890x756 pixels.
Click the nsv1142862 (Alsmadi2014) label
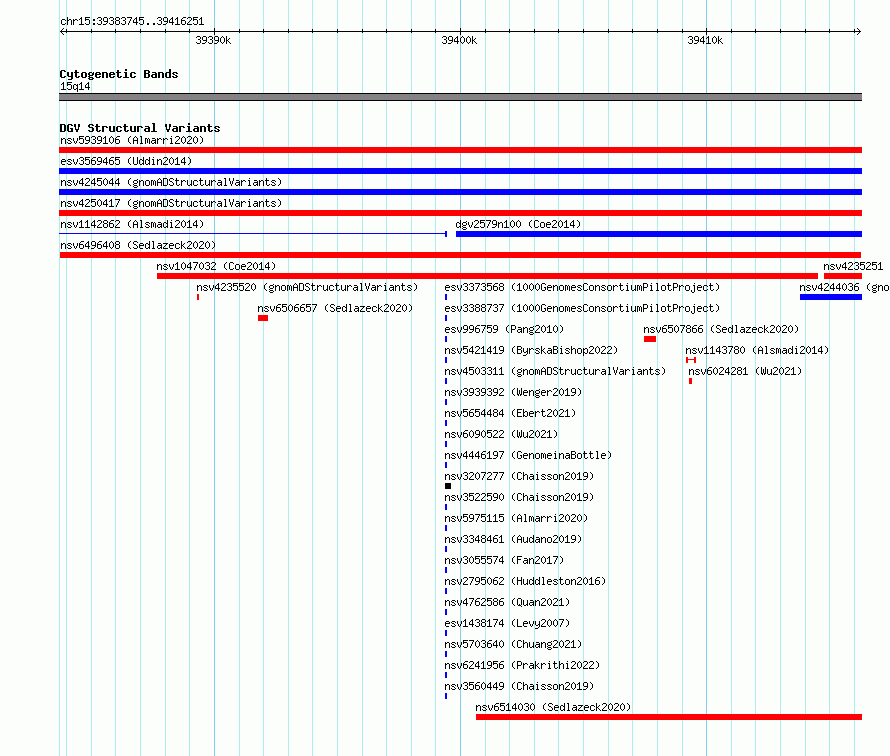(132, 224)
